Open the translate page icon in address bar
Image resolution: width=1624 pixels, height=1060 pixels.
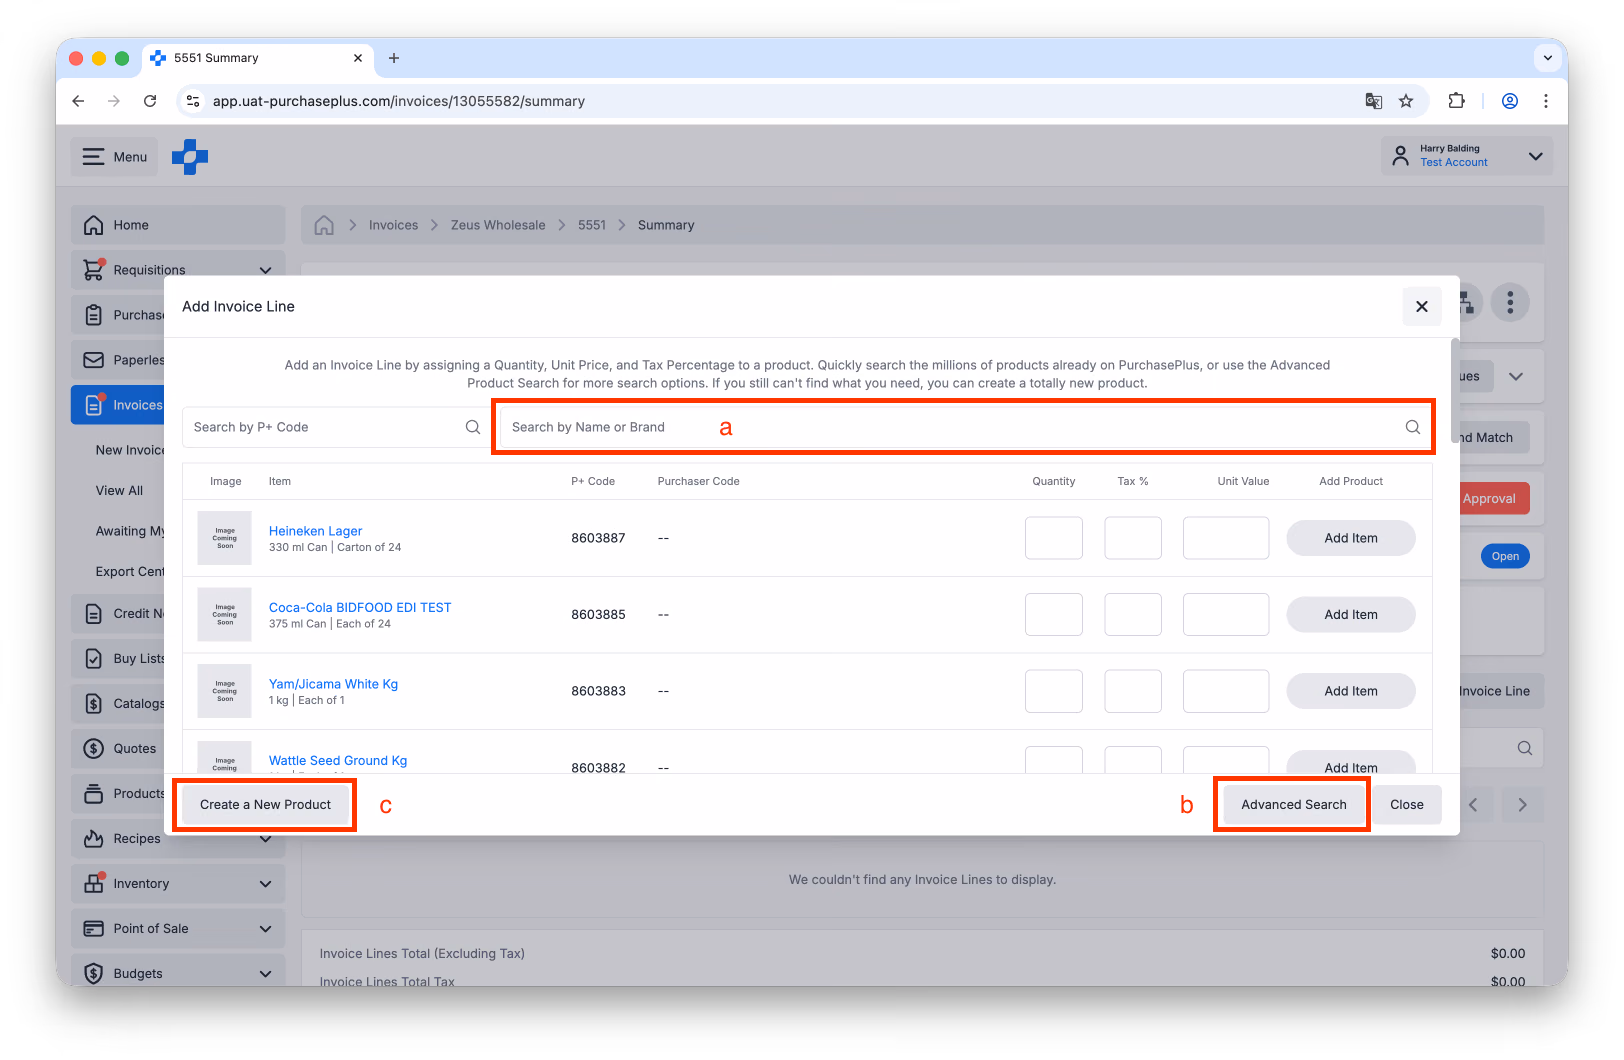pyautogui.click(x=1374, y=101)
